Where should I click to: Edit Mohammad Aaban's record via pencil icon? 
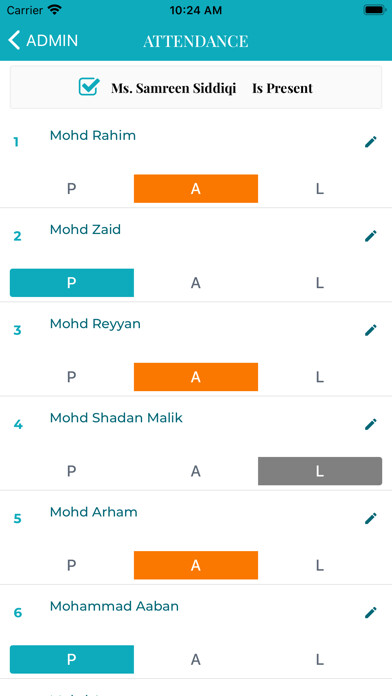click(x=370, y=613)
